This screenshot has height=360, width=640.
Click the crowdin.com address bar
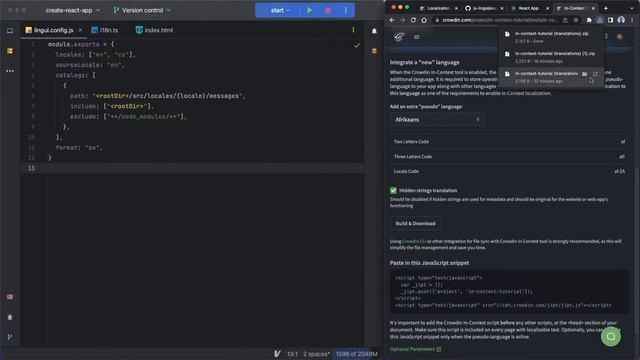click(x=500, y=20)
